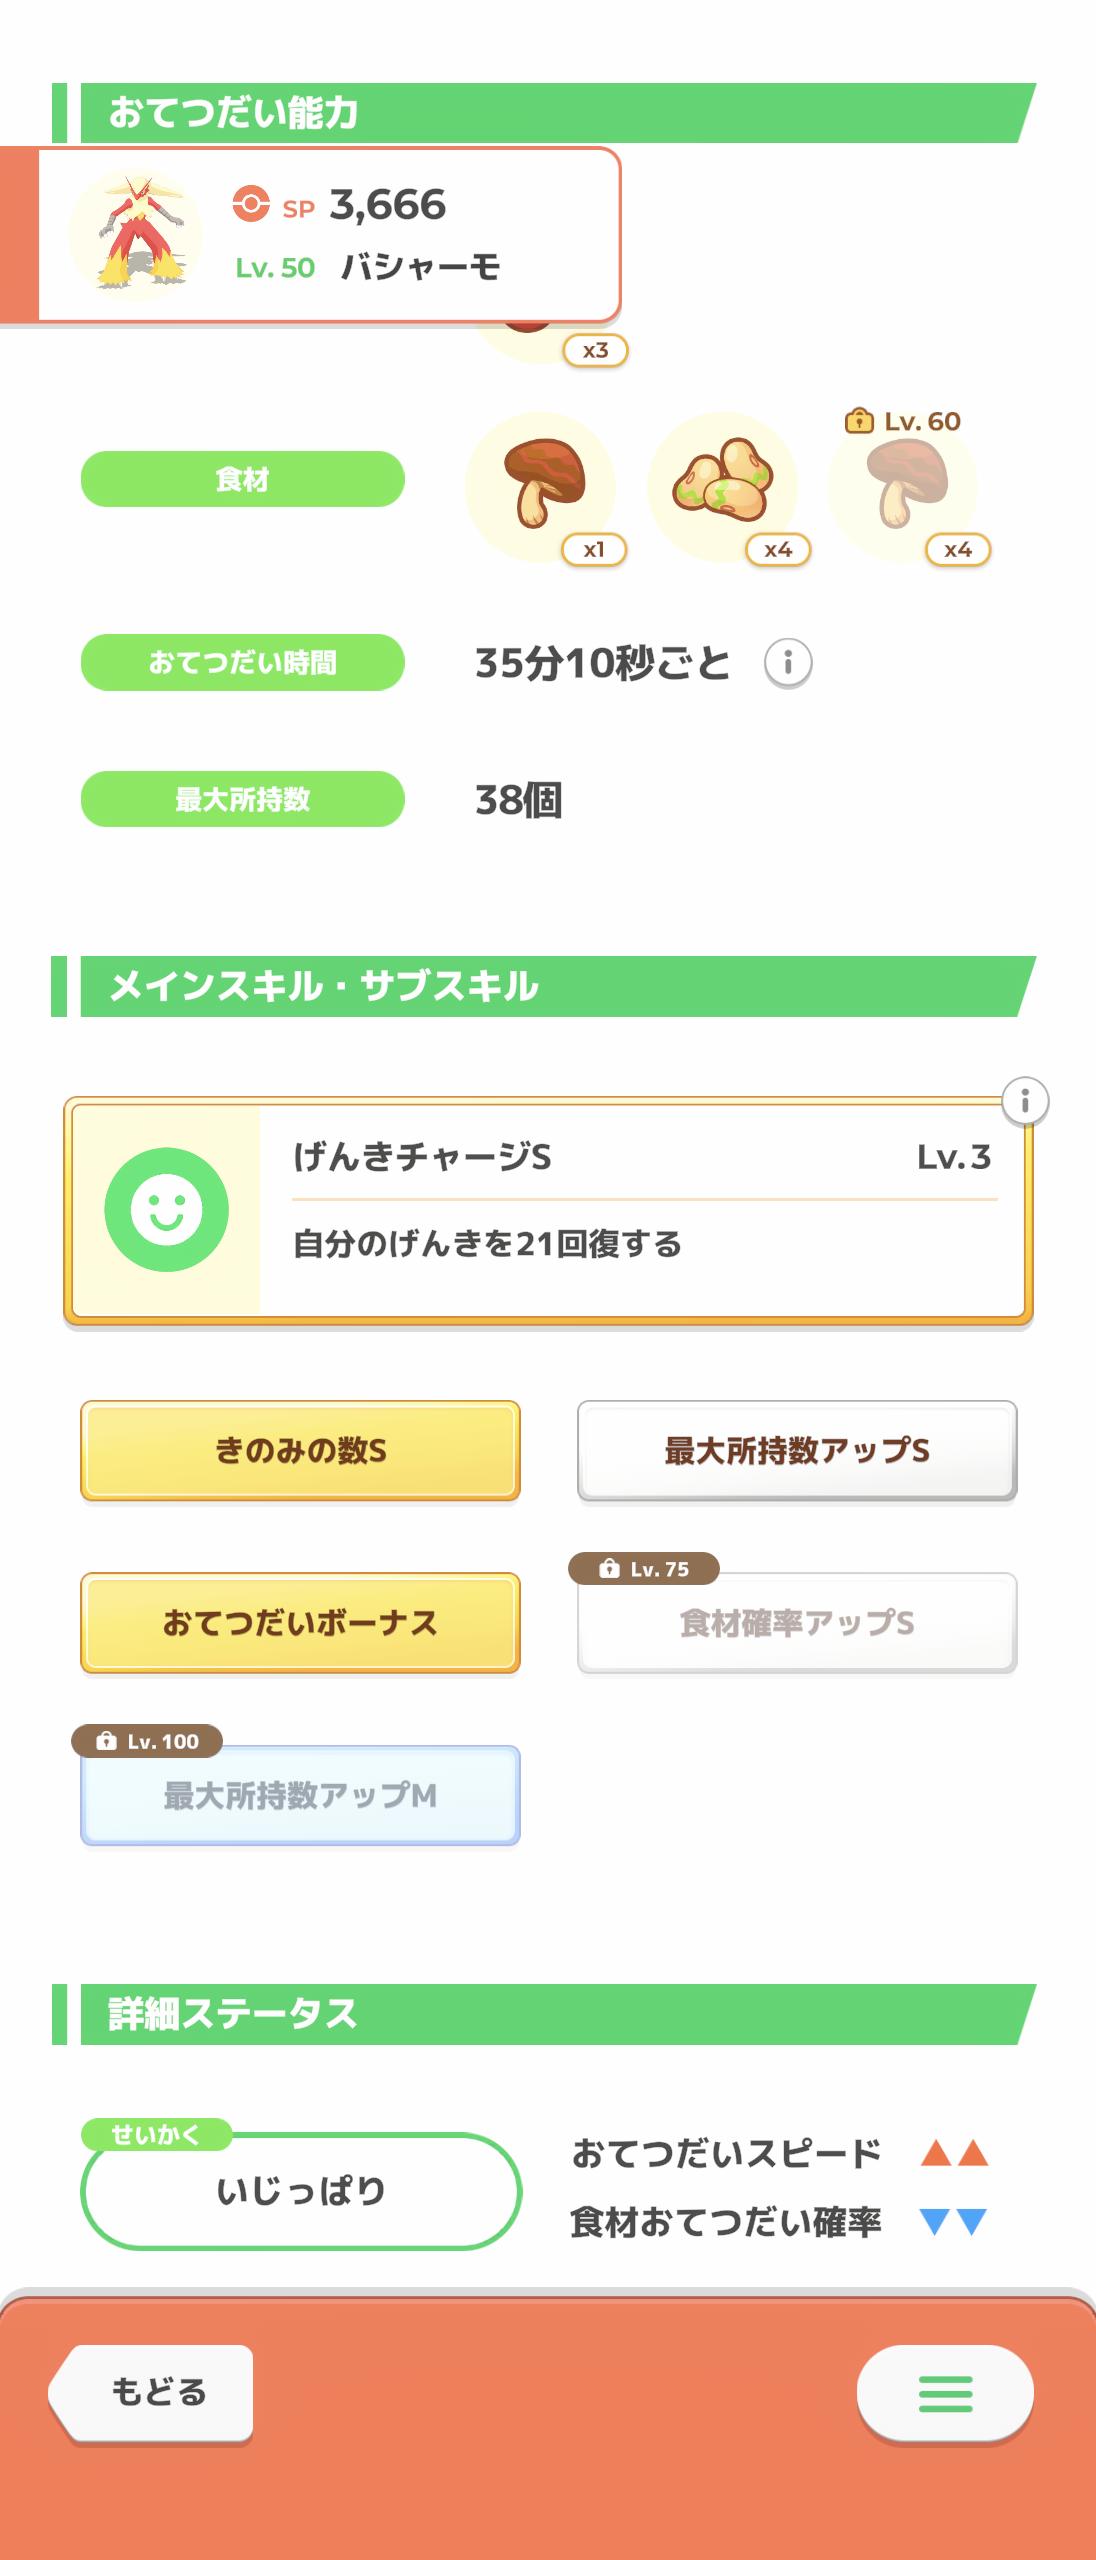The width and height of the screenshot is (1096, 2560).
Task: Select the きのみの数S sub skill
Action: pos(300,1451)
